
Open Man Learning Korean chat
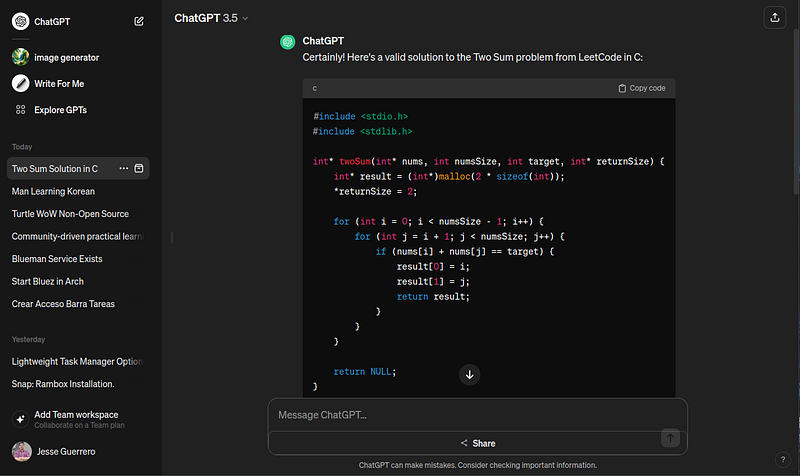coord(78,191)
